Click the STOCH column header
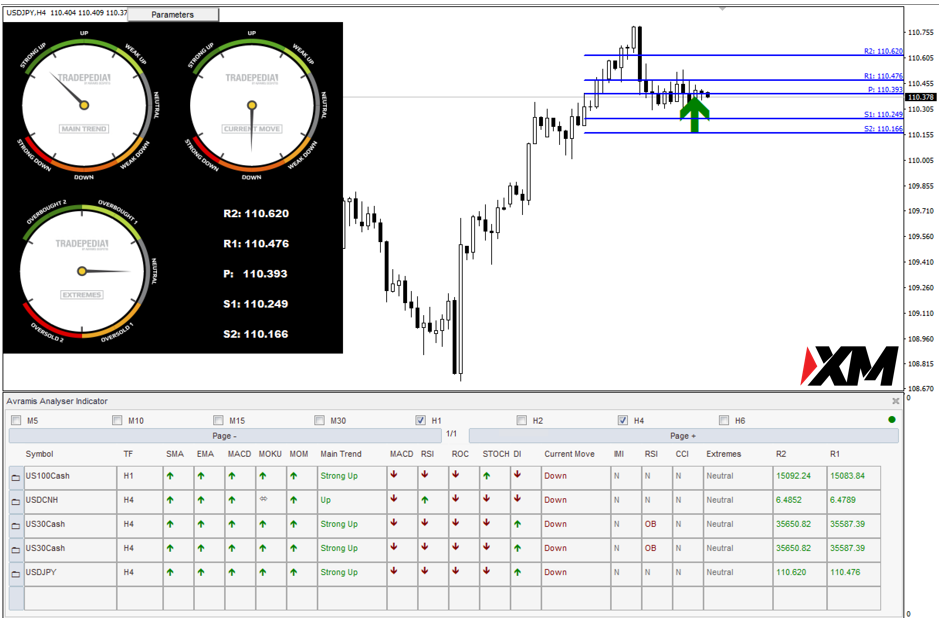948x630 pixels. click(x=496, y=454)
